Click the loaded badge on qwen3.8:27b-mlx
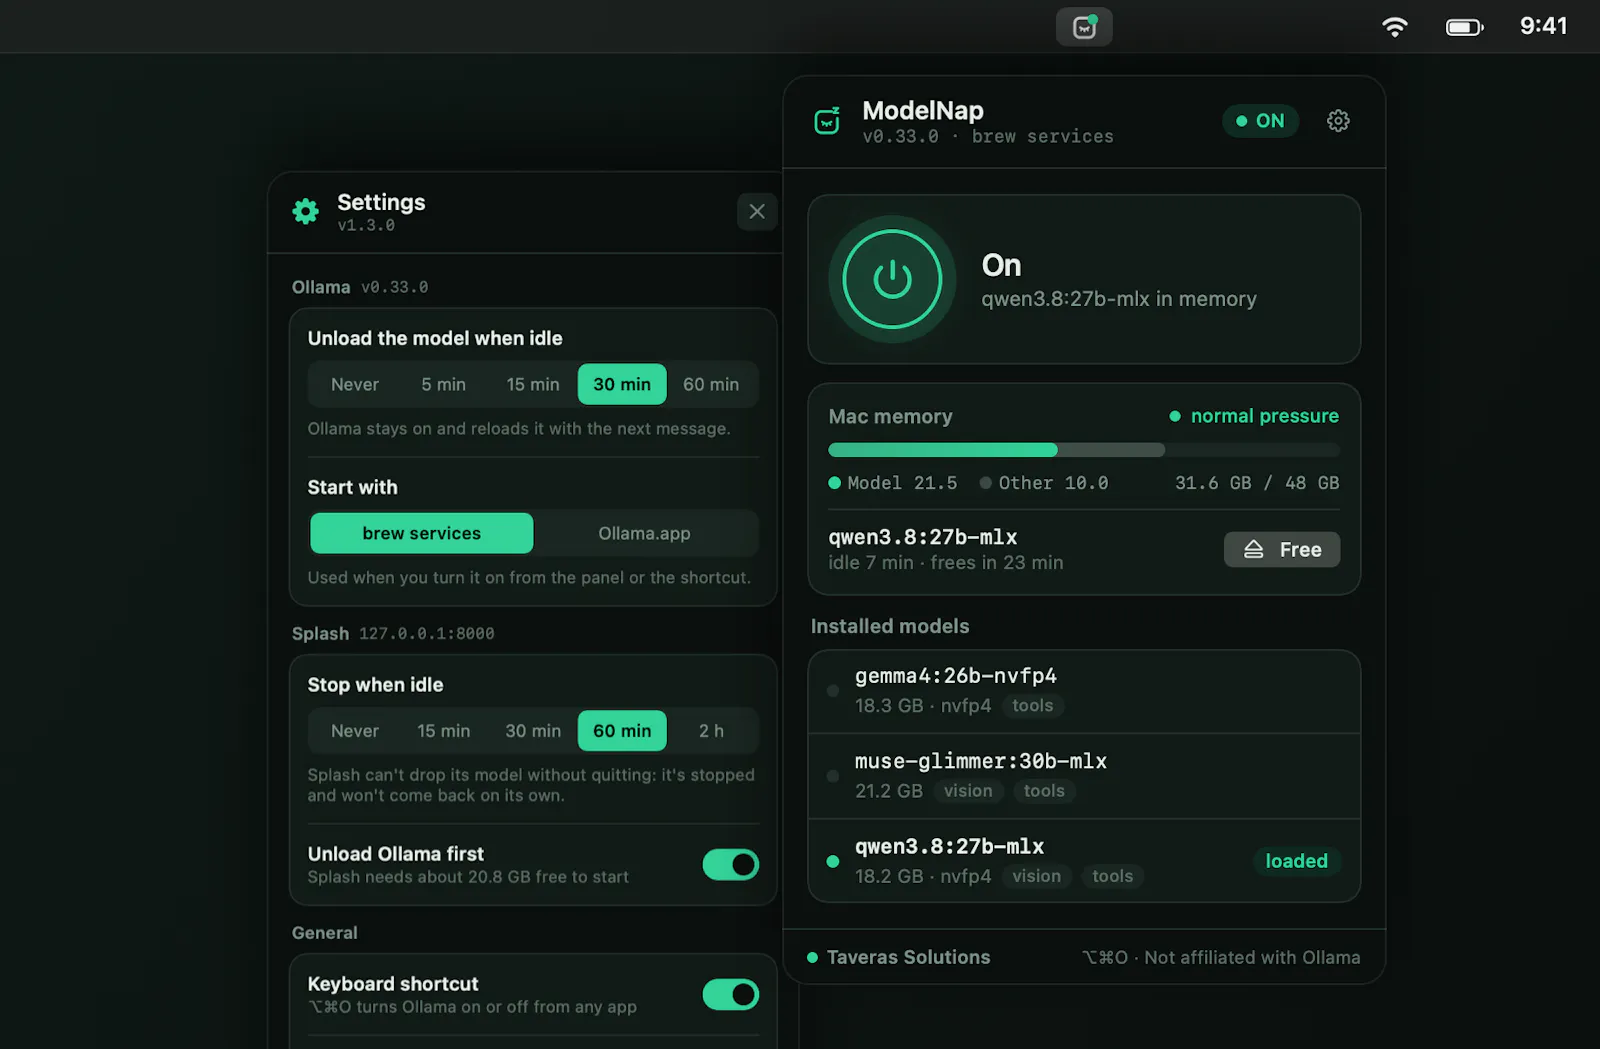Viewport: 1600px width, 1049px height. 1296,861
